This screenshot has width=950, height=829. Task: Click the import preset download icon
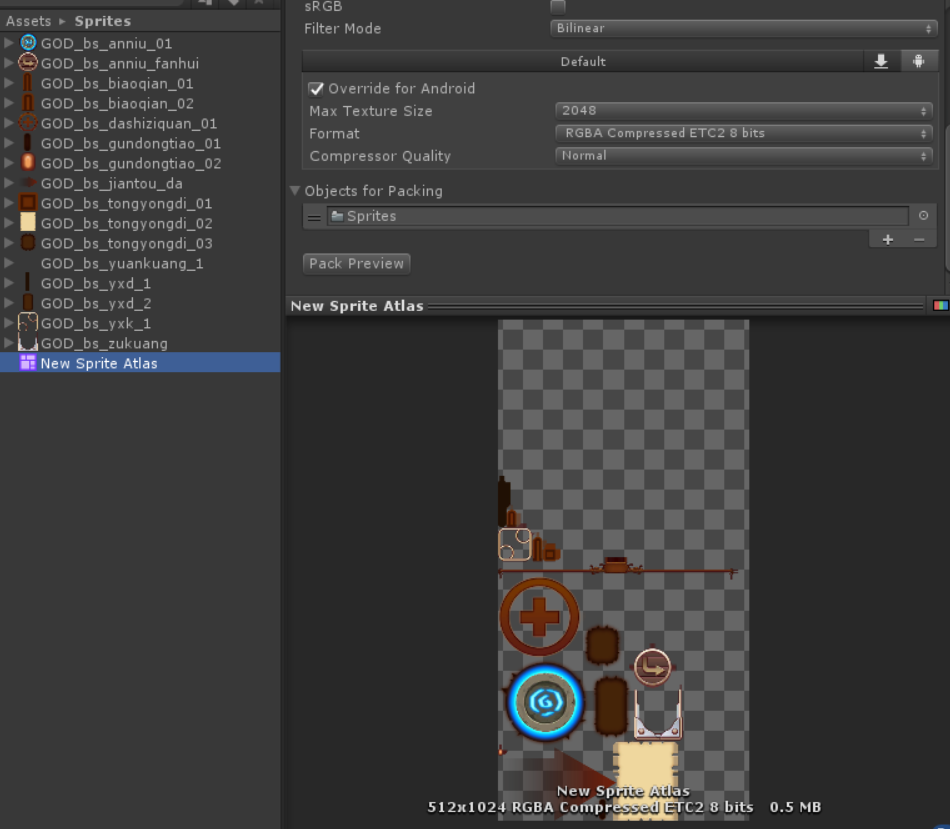click(x=880, y=61)
